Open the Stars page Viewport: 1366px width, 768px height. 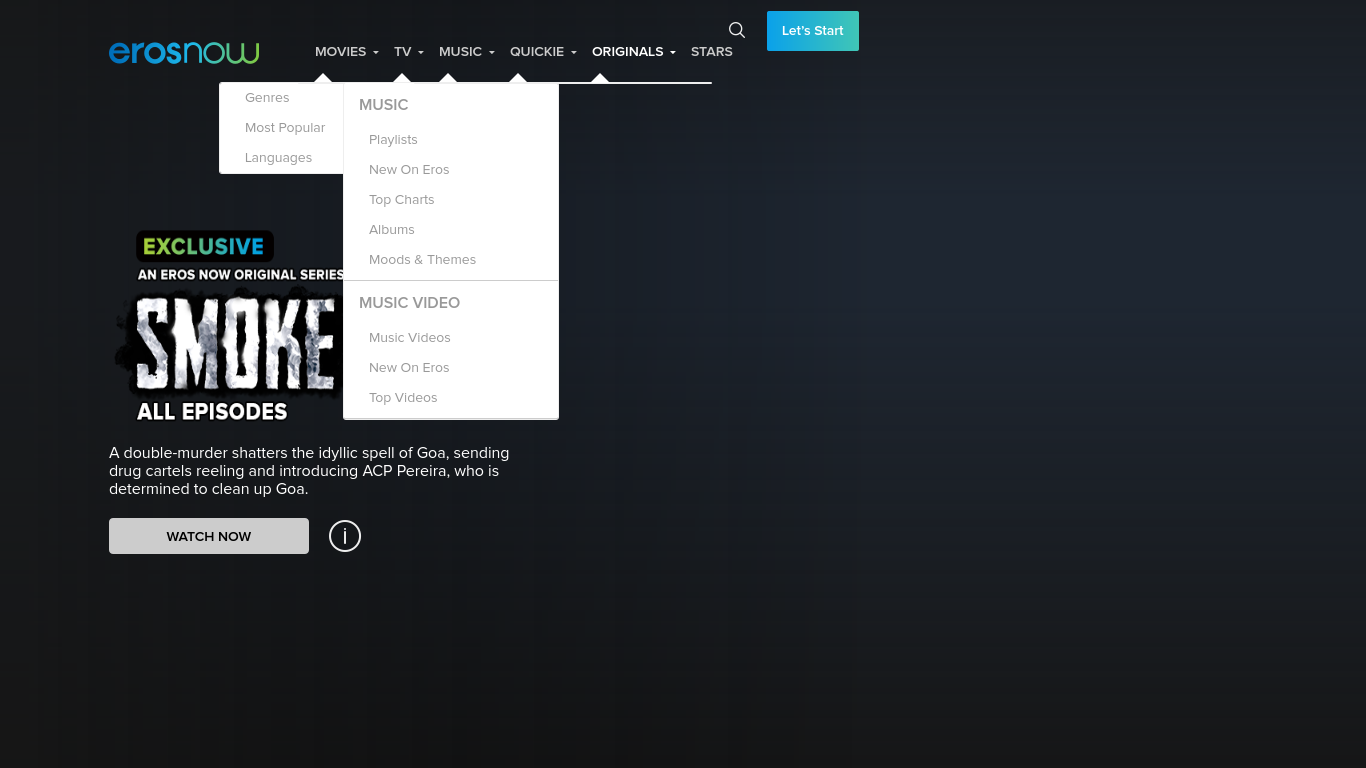tap(711, 52)
